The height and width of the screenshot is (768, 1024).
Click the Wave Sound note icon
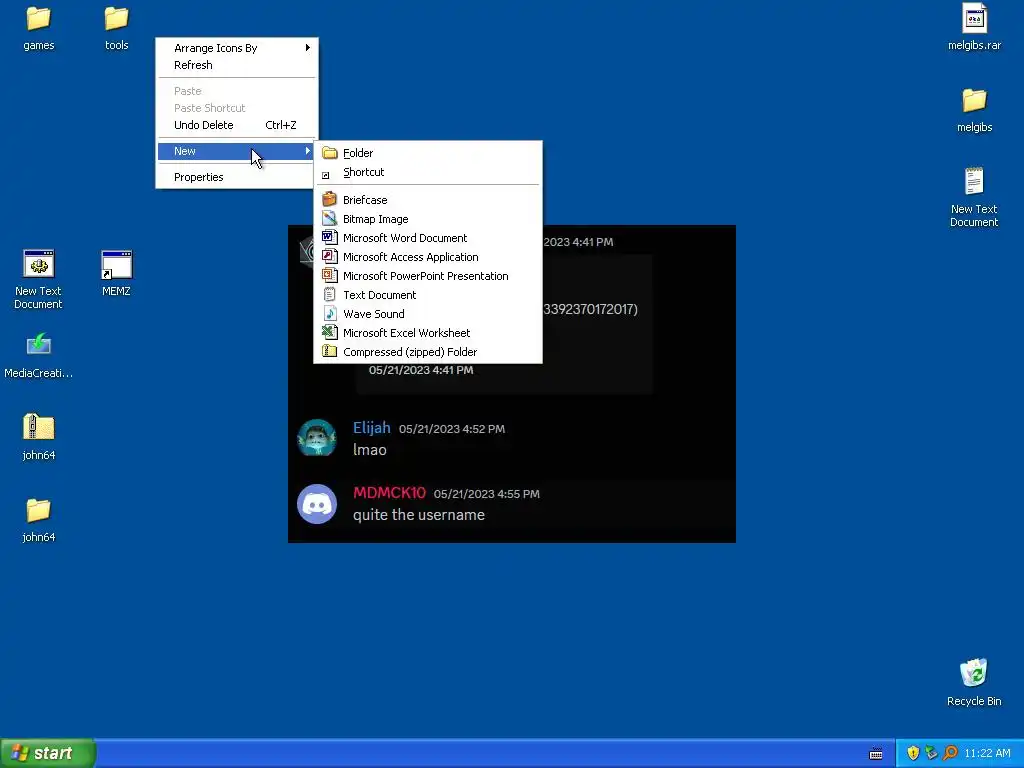(x=330, y=313)
